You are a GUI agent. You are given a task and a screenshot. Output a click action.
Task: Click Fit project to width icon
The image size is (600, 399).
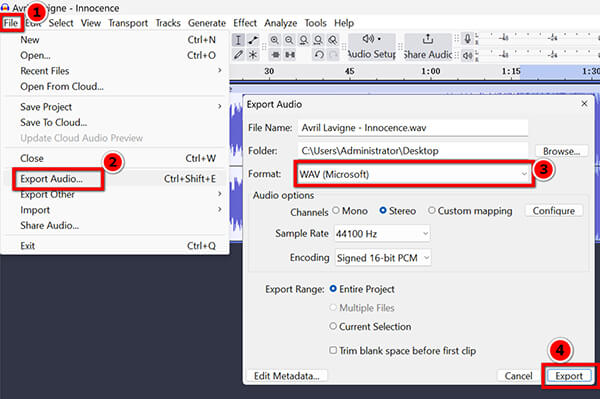coord(318,40)
